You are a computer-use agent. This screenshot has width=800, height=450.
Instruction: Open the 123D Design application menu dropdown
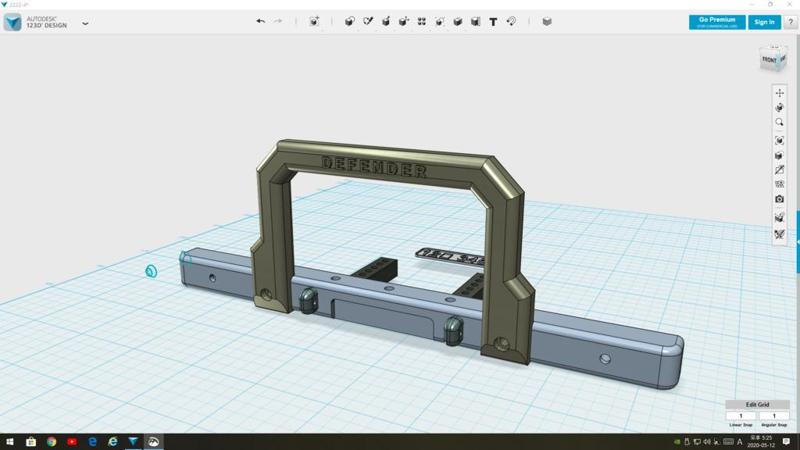coord(85,23)
